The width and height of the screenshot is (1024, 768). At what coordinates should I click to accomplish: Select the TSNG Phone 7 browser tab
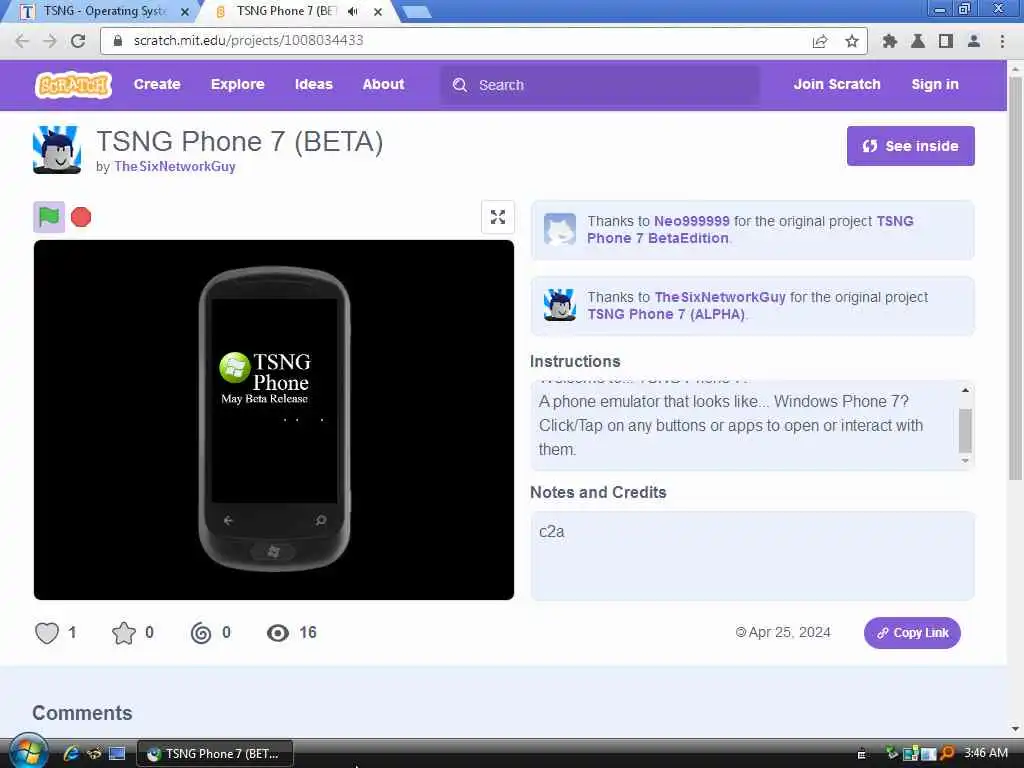[287, 11]
